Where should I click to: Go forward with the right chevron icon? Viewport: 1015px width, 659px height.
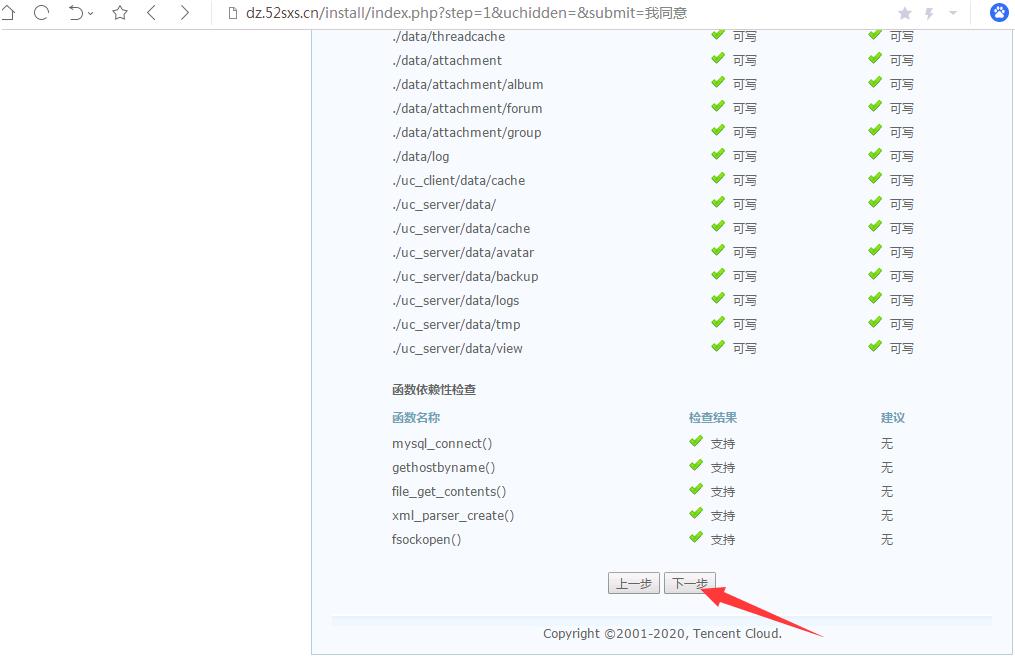(184, 12)
